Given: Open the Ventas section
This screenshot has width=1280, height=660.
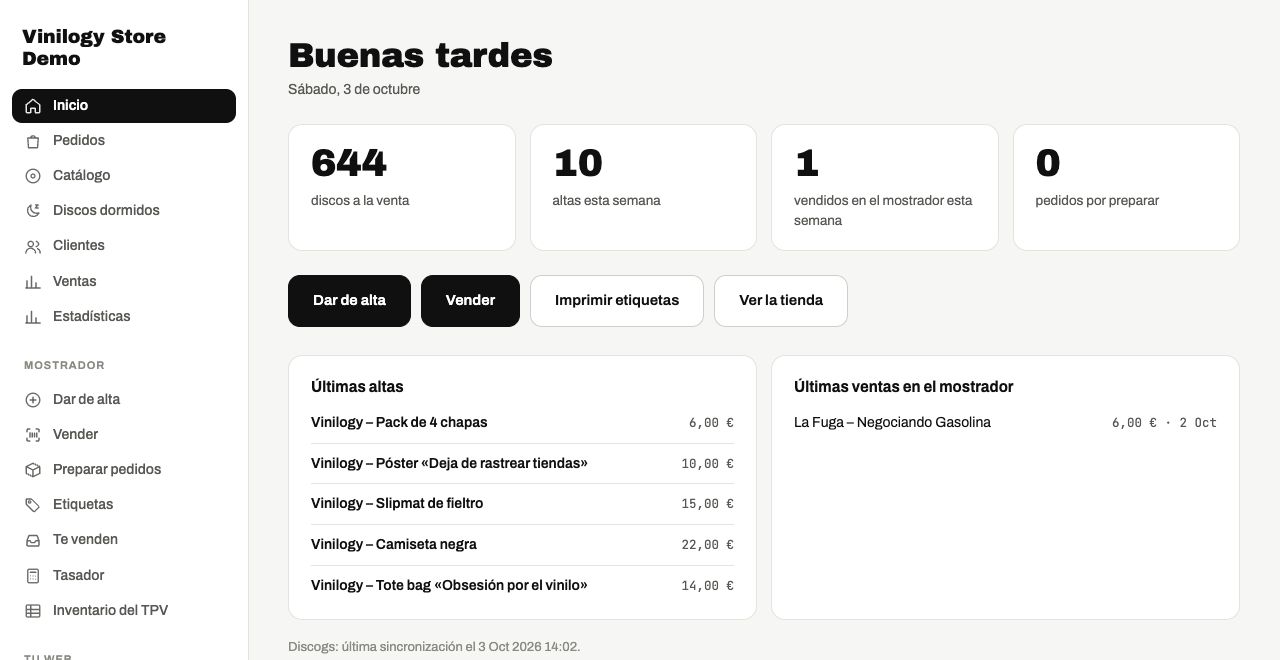Looking at the screenshot, I should (124, 282).
